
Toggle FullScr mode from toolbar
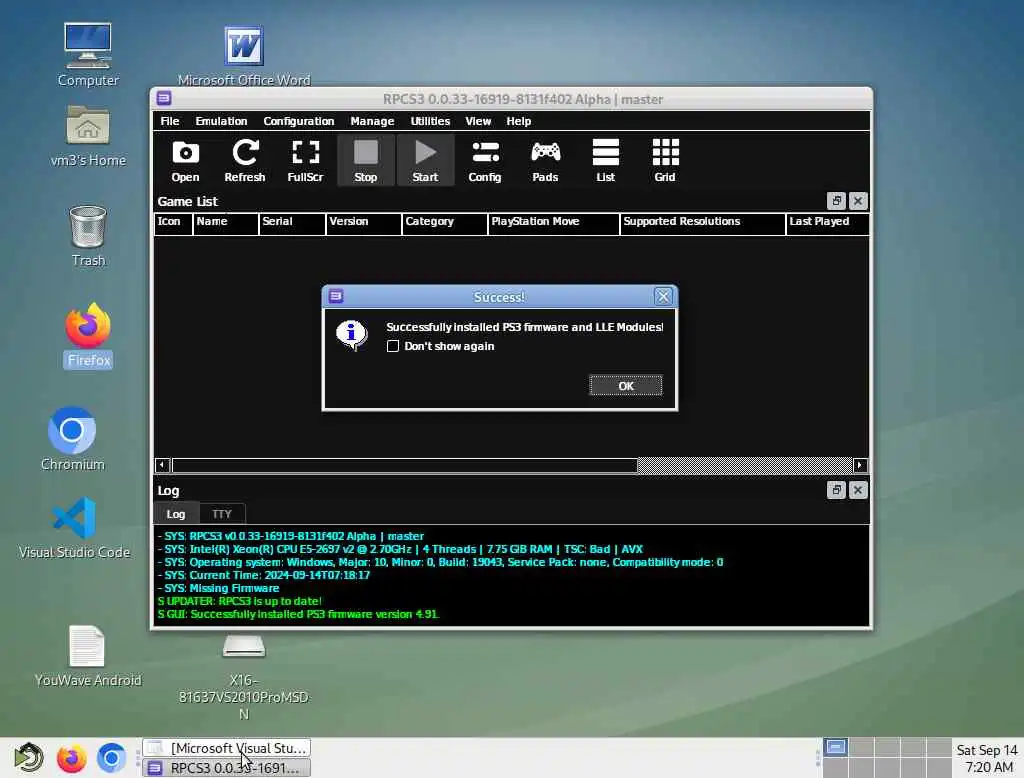tap(305, 161)
